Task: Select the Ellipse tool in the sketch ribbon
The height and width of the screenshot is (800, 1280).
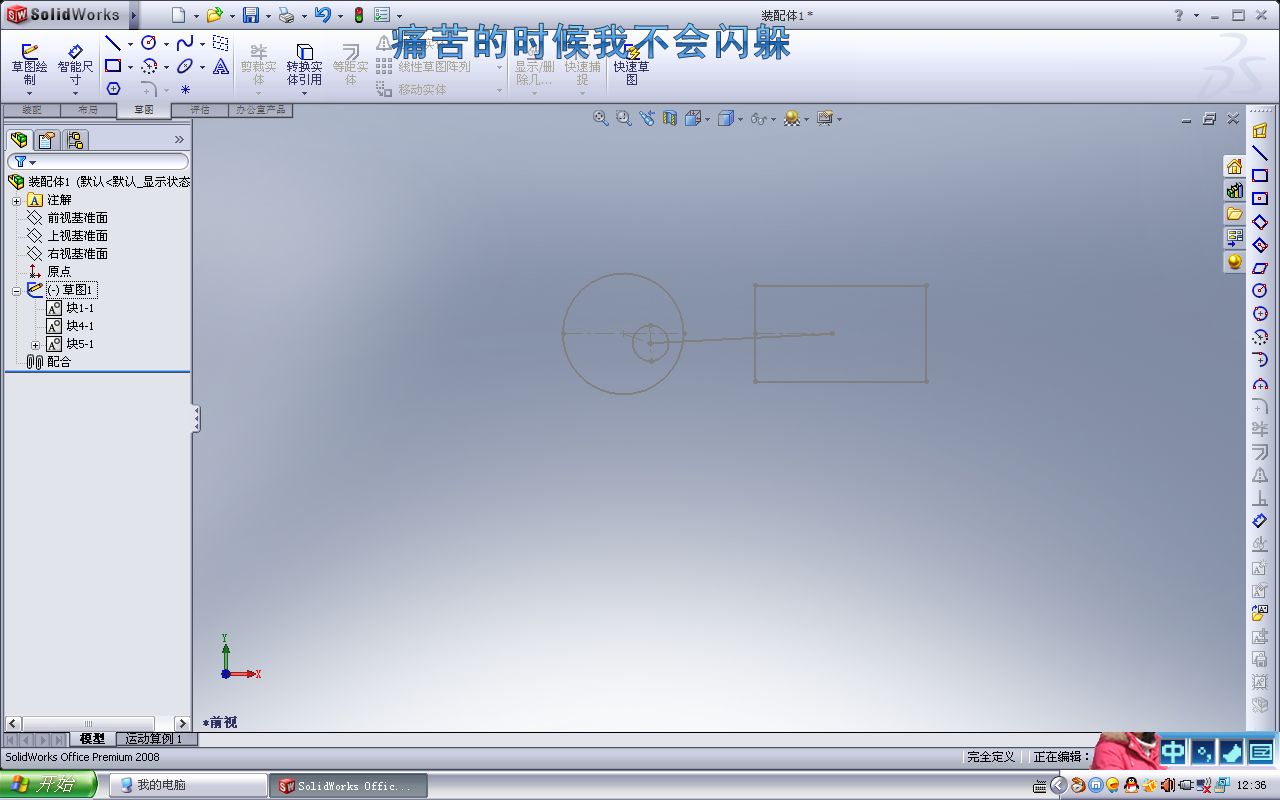Action: click(x=185, y=67)
